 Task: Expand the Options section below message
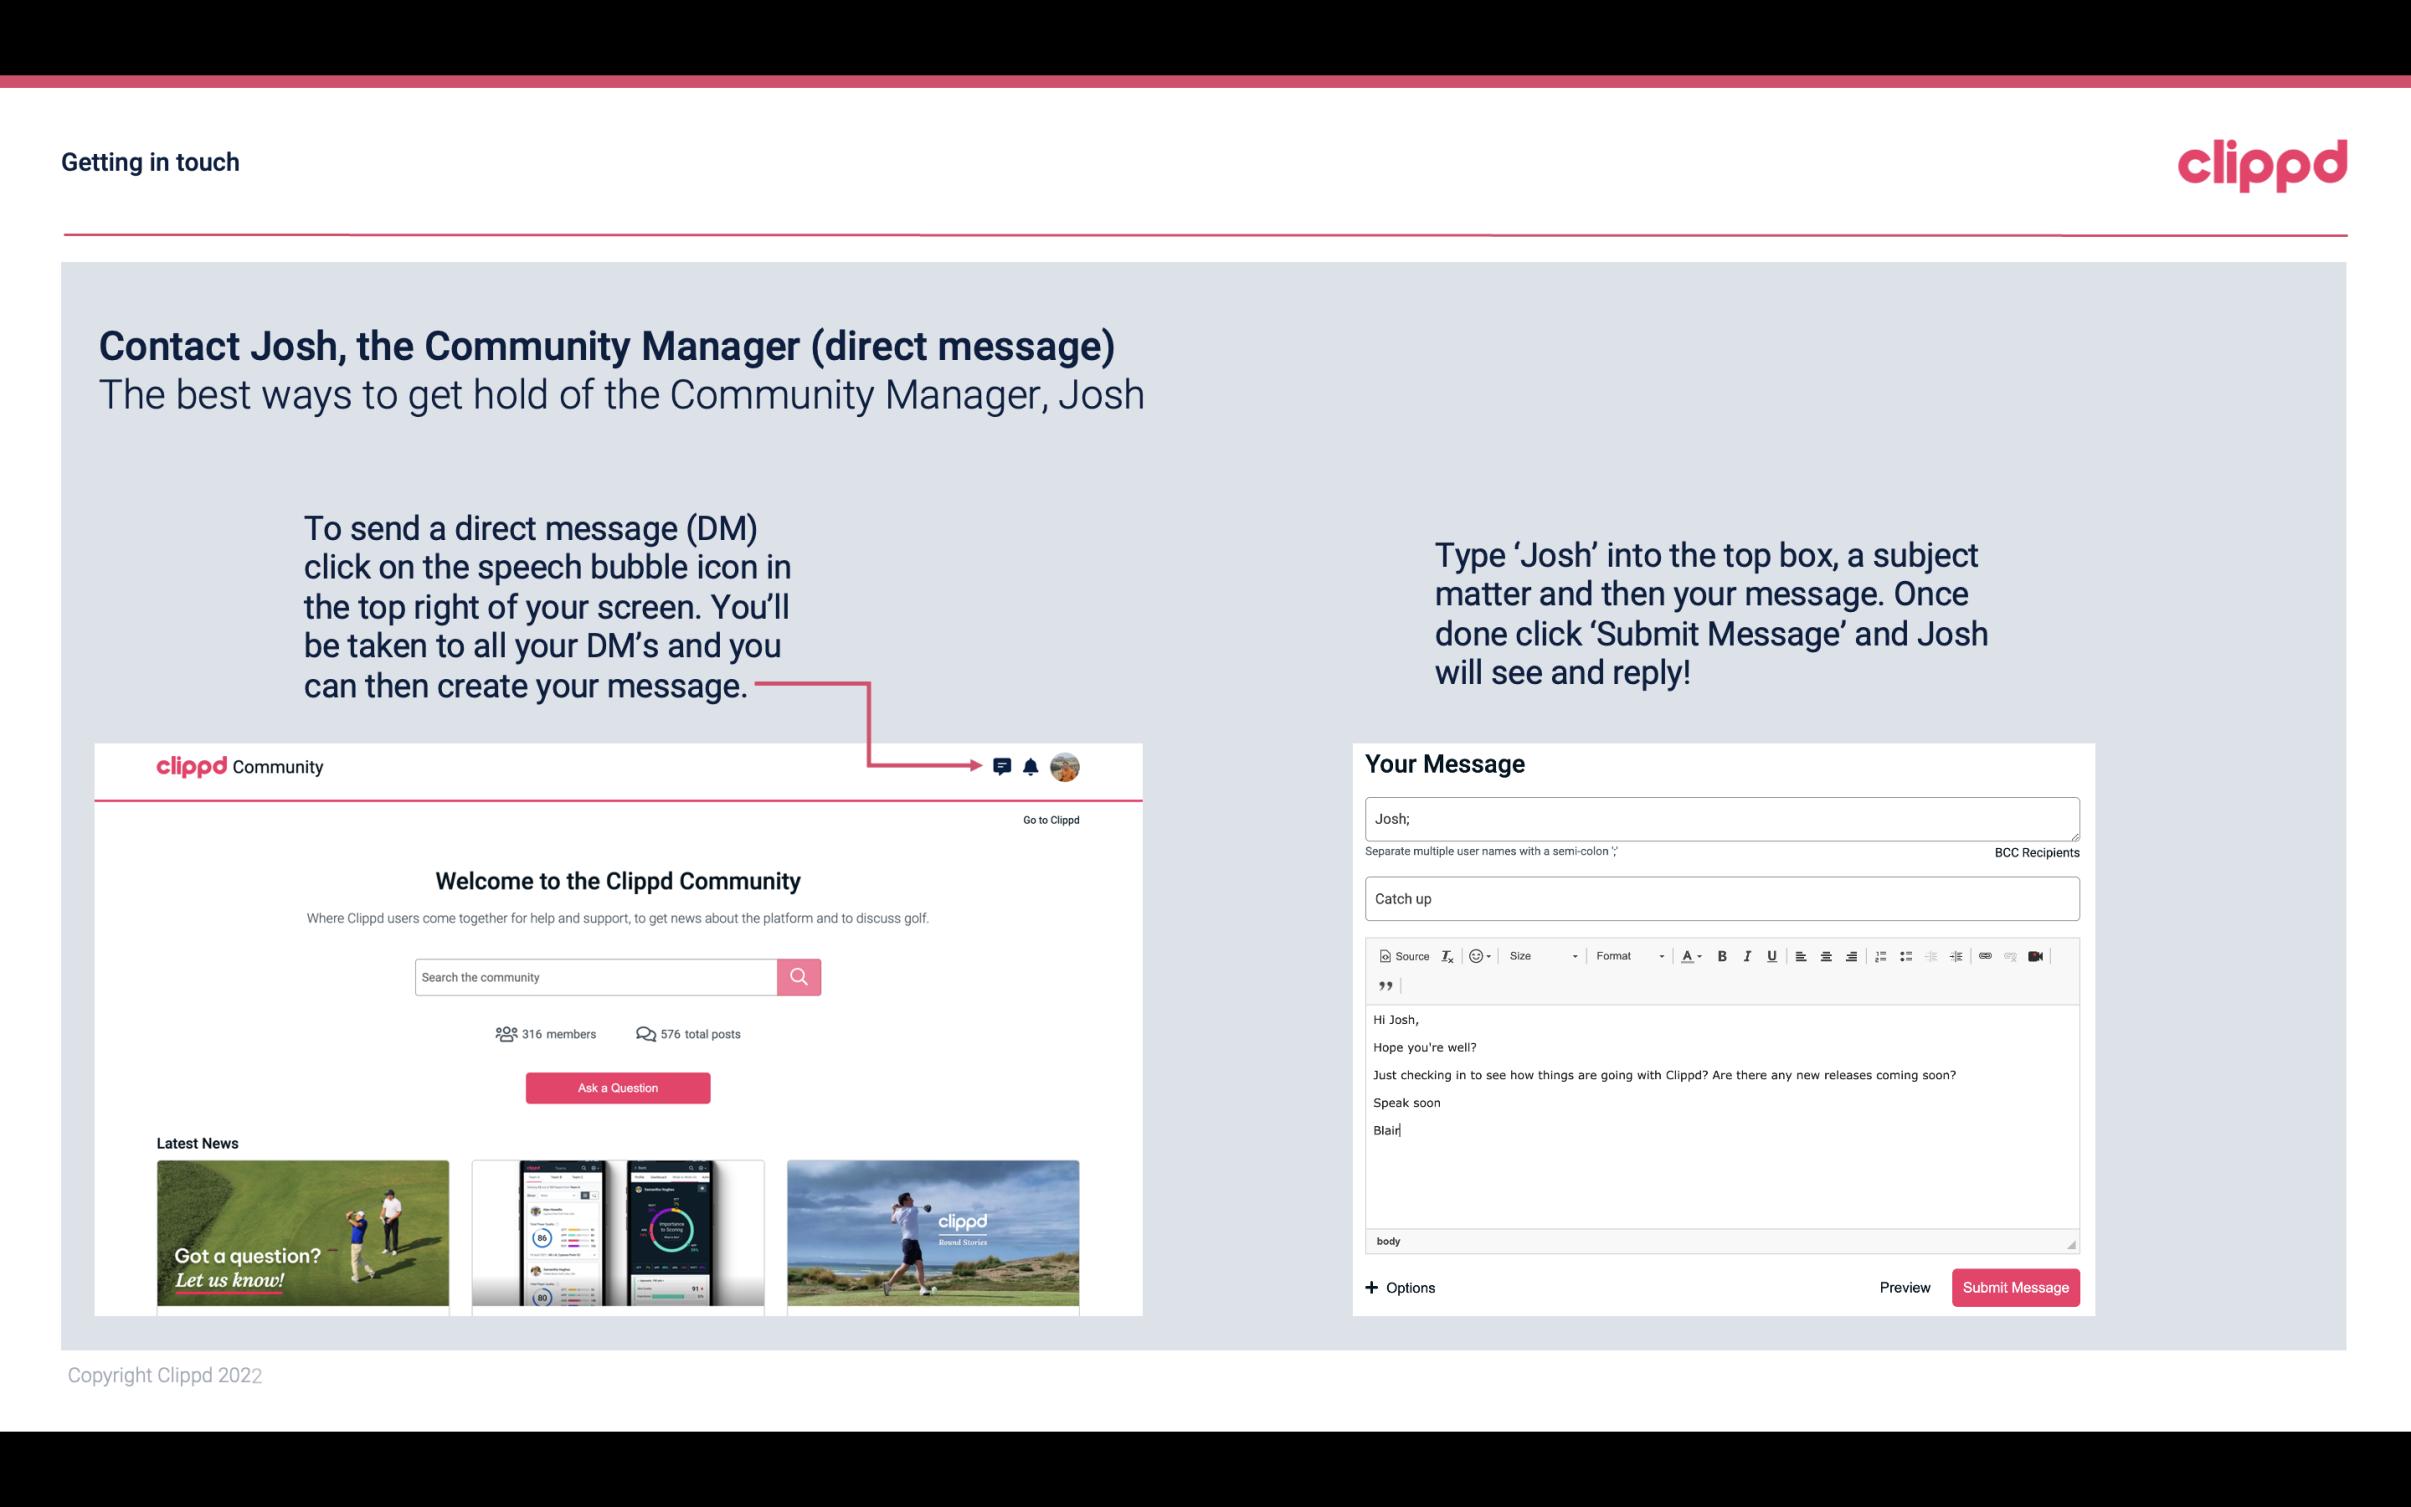(x=1399, y=1288)
